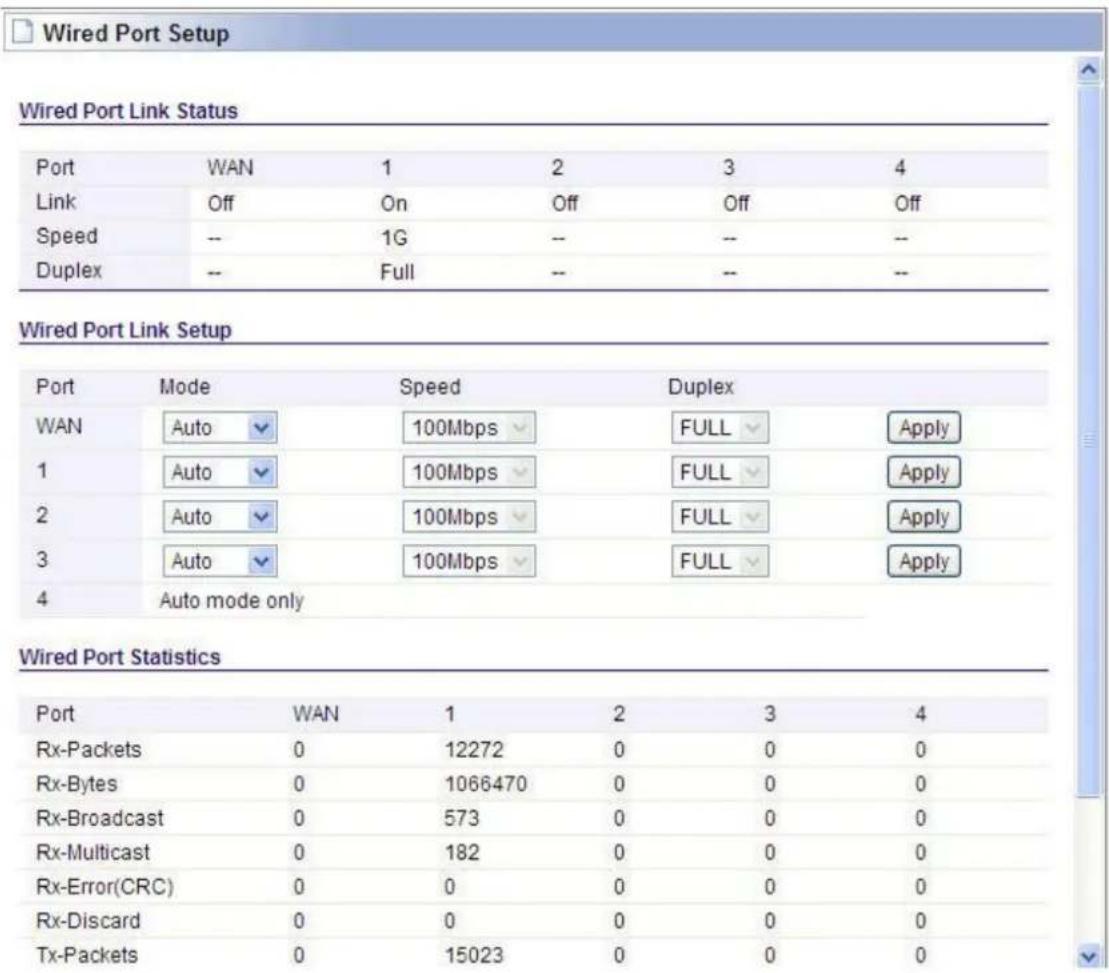Screen dimensions: 1109x973
Task: Apply port 1 link settings
Action: click(924, 472)
